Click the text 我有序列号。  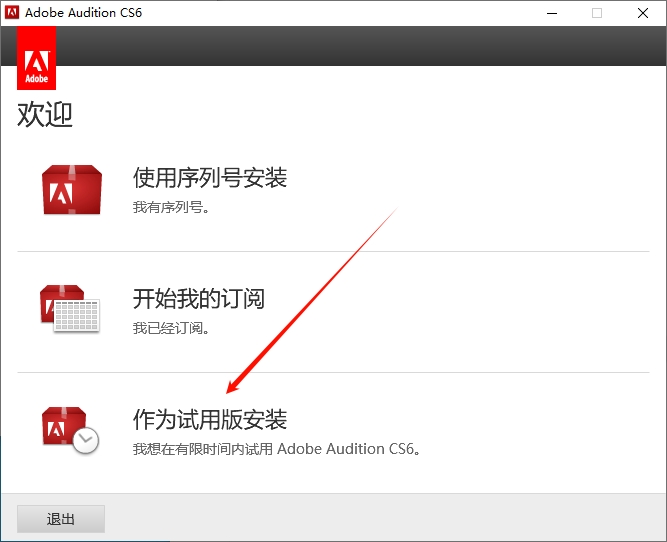(171, 207)
